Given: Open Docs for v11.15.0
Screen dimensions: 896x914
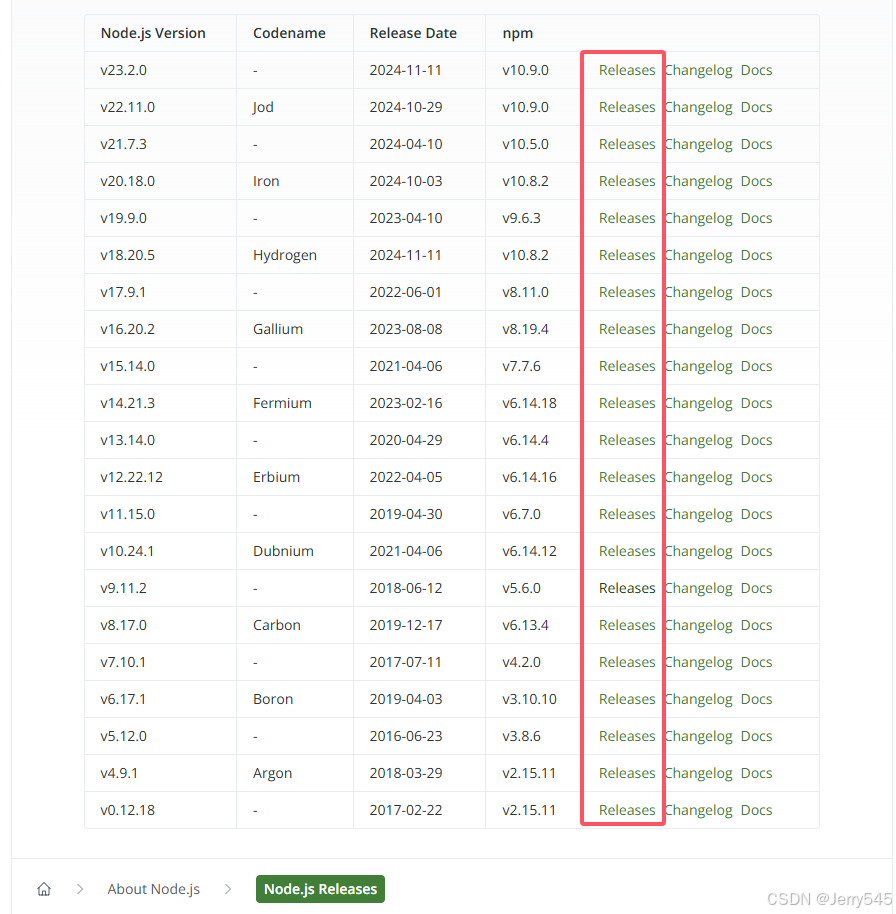Looking at the screenshot, I should click(756, 514).
